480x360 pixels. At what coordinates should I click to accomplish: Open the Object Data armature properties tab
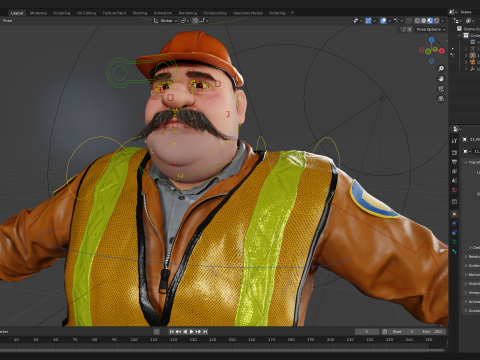[x=454, y=242]
